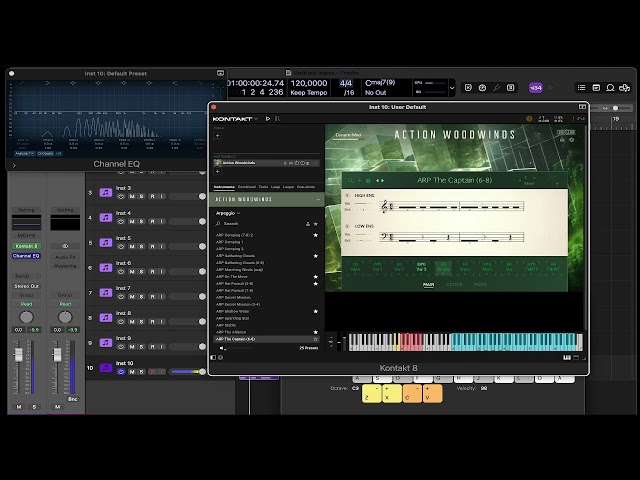Click the Channel EQ effect slot
640x480 pixels.
click(26, 256)
